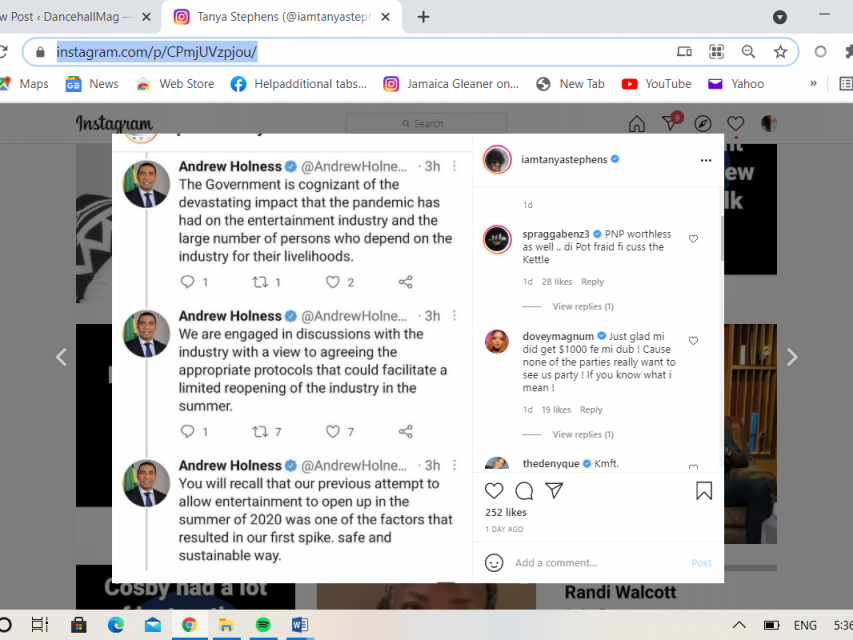This screenshot has height=640, width=853.
Task: Open Spotify from the Windows taskbar
Action: pyautogui.click(x=262, y=625)
